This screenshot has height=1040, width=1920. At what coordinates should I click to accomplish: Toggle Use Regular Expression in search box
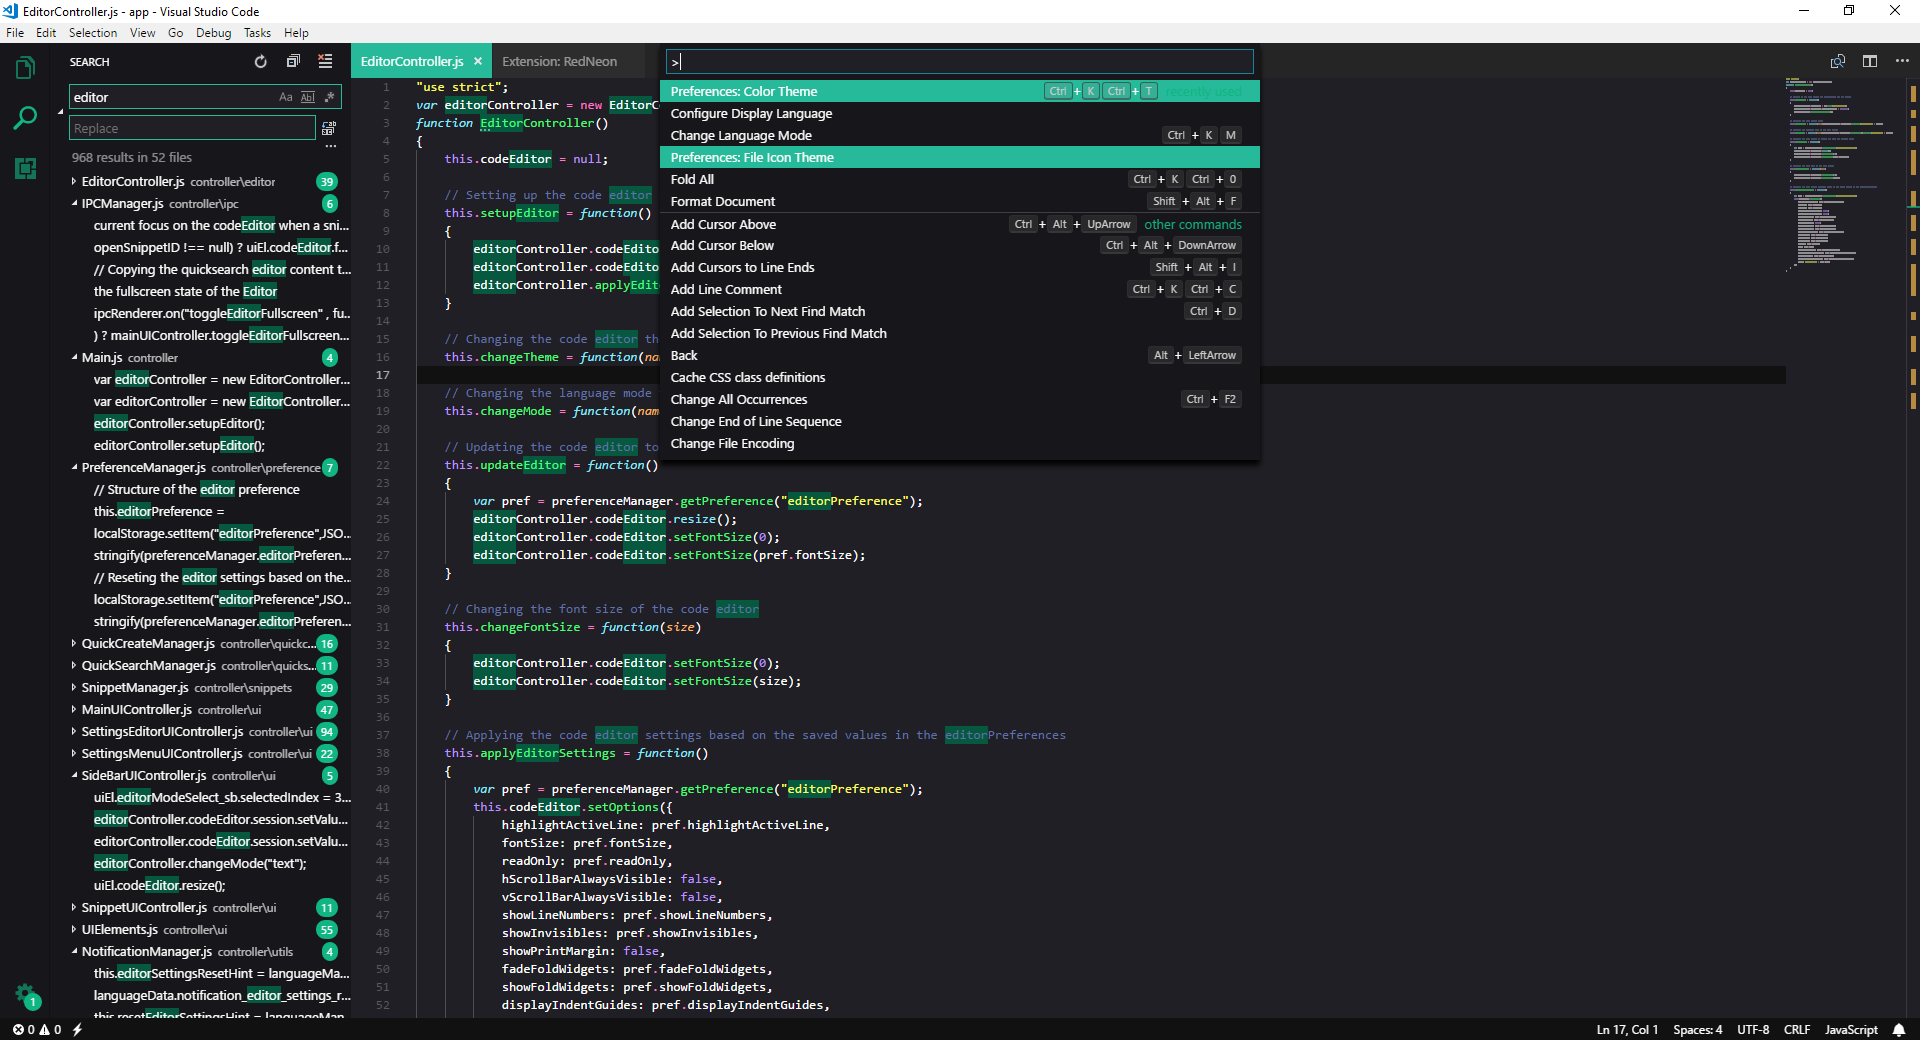pyautogui.click(x=329, y=97)
